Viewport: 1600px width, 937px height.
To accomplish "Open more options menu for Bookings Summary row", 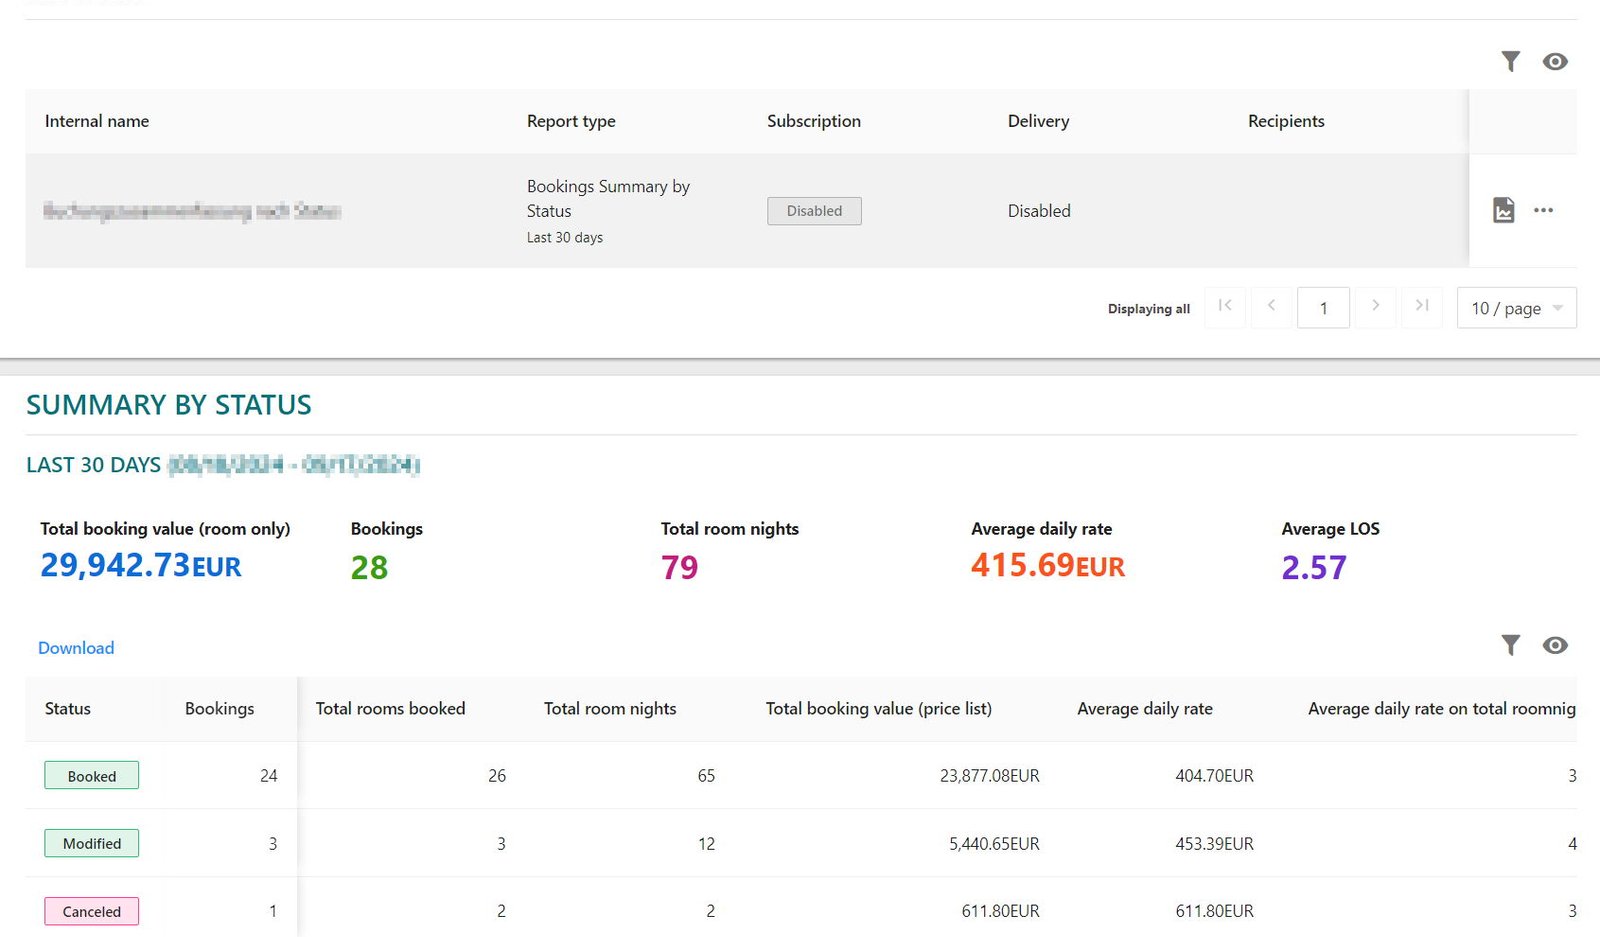I will click(1543, 210).
